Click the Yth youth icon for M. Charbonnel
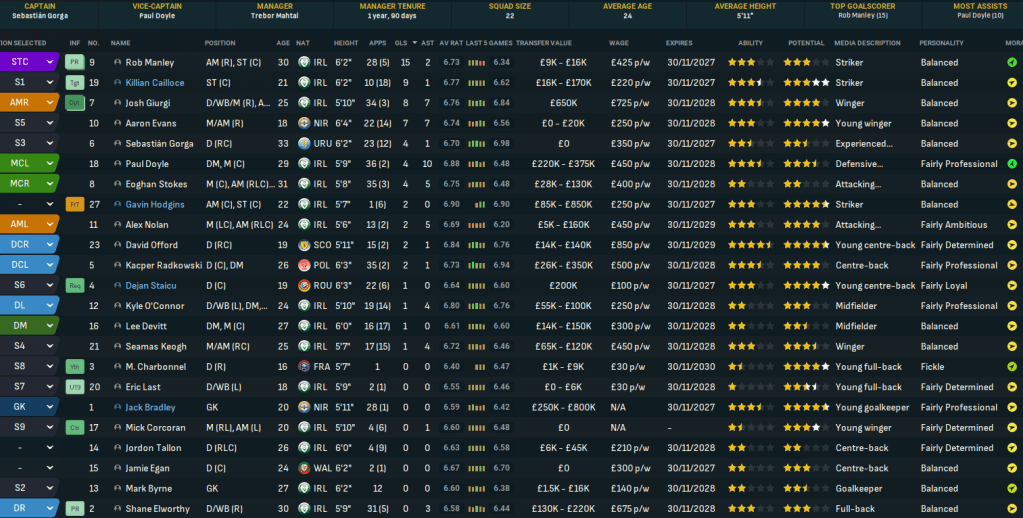The image size is (1023, 518). click(74, 367)
